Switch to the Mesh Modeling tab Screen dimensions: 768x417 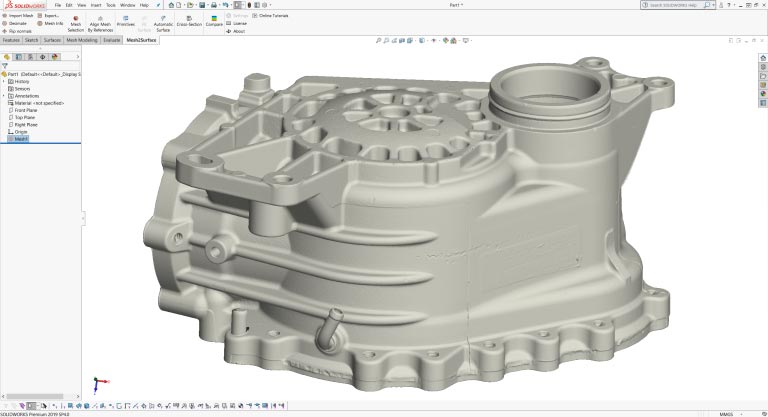click(83, 40)
